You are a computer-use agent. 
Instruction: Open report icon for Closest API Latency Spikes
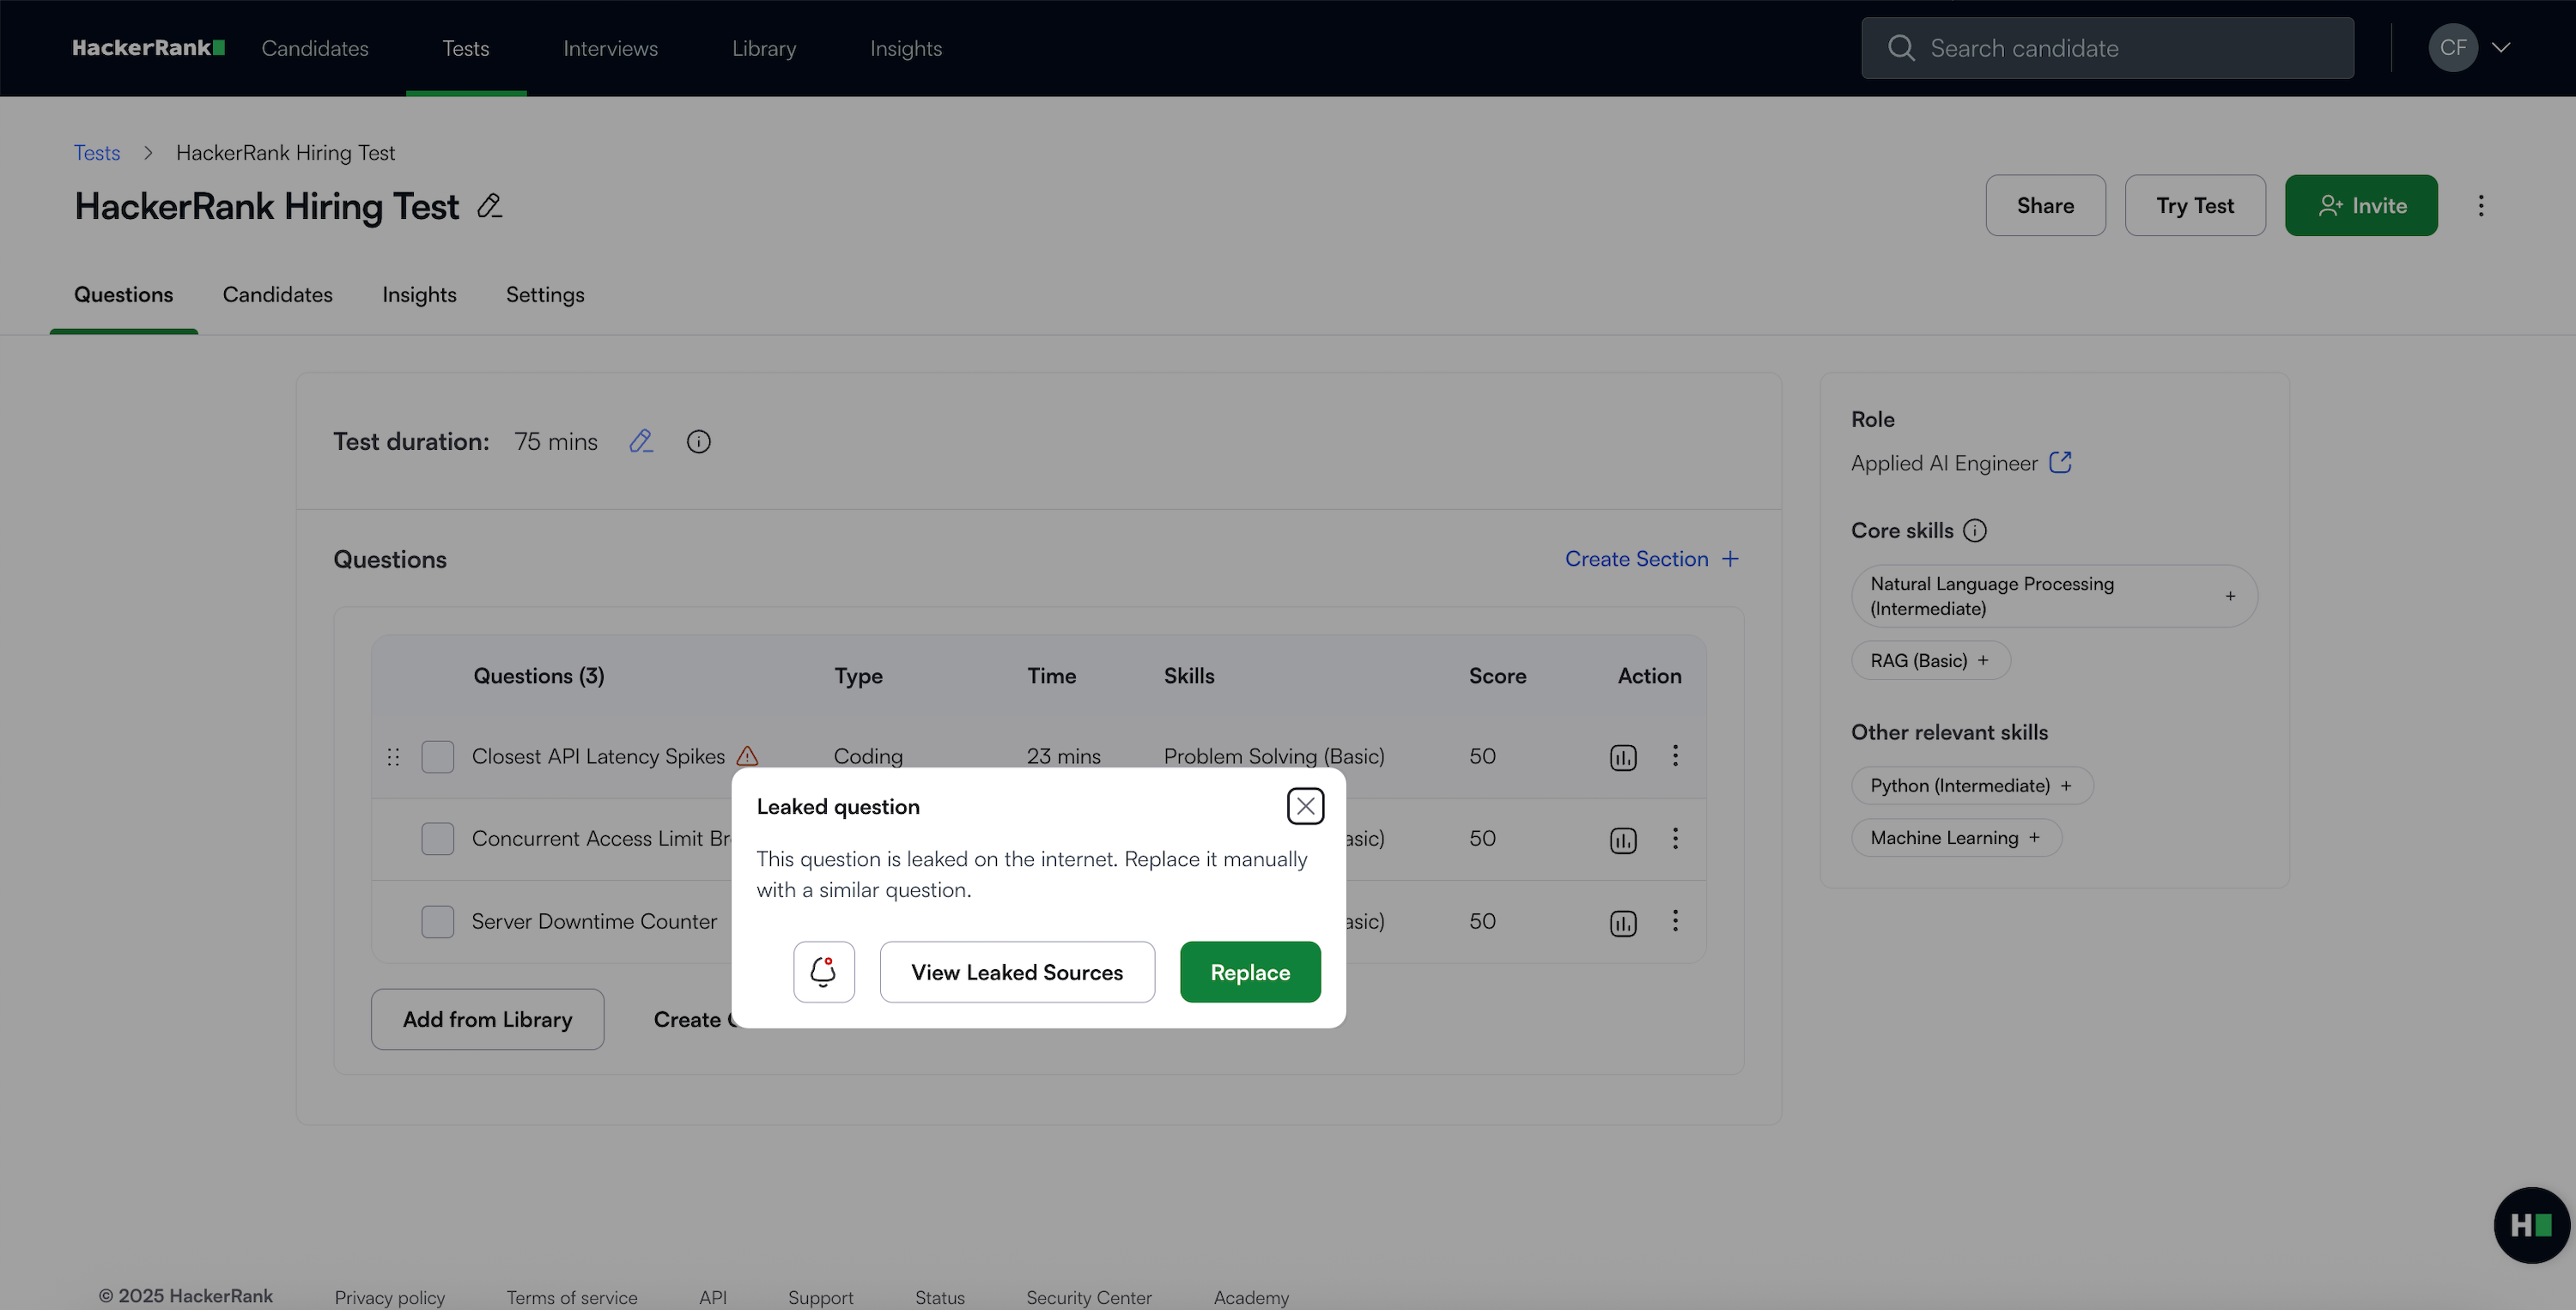(1622, 757)
